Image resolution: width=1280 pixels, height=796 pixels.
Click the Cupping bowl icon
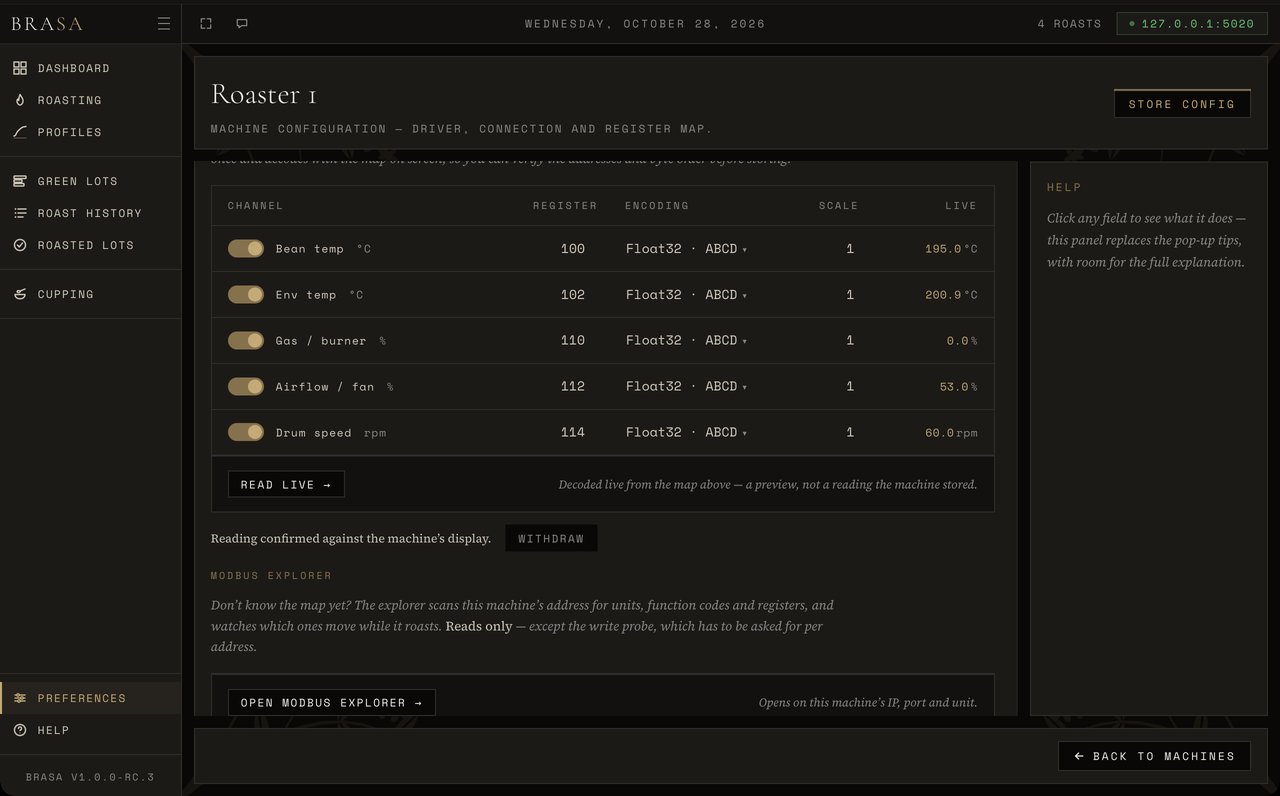tap(20, 294)
